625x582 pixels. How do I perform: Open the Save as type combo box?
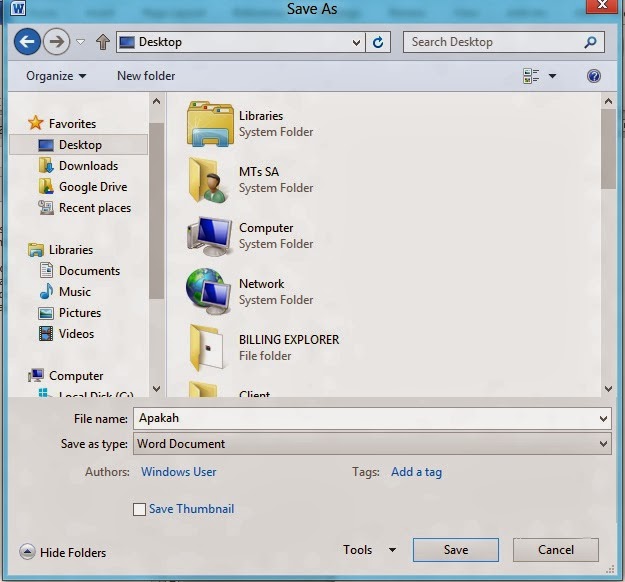tap(372, 444)
